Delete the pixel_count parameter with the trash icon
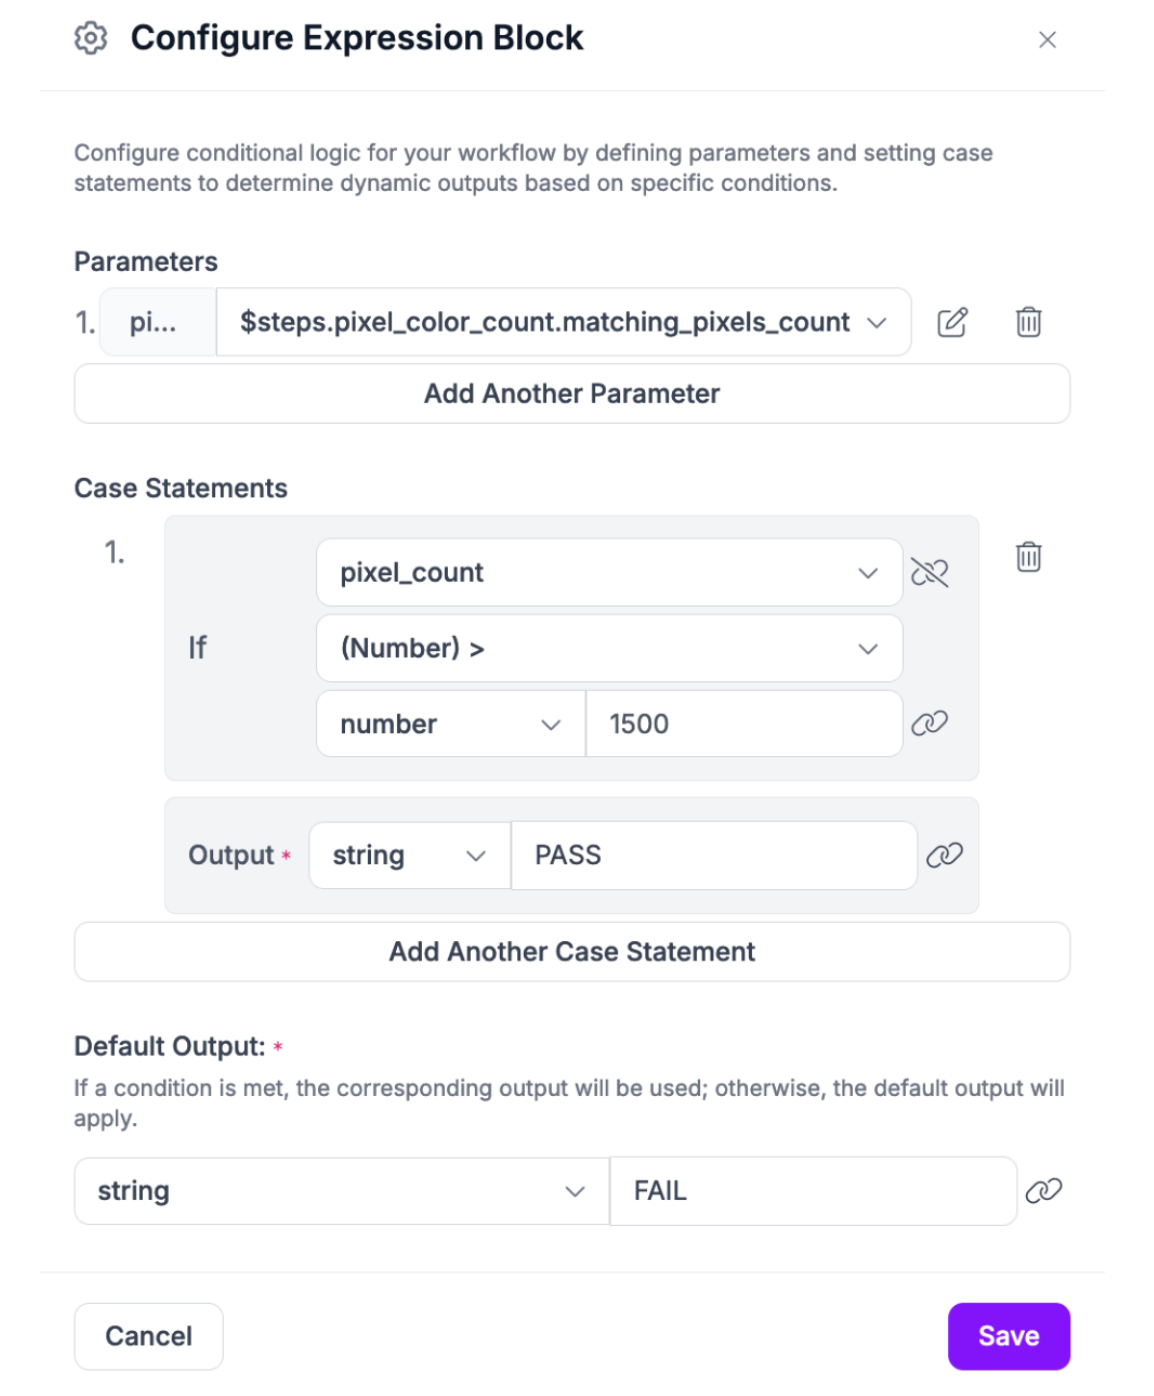Screen dimensions: 1154x1396 [x=1028, y=322]
